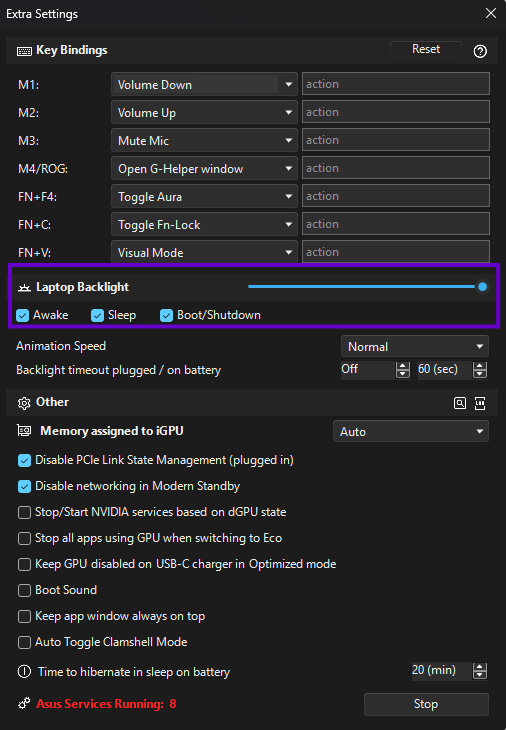506x730 pixels.
Task: Click the hibernate time 20 min stepper
Action: point(450,671)
